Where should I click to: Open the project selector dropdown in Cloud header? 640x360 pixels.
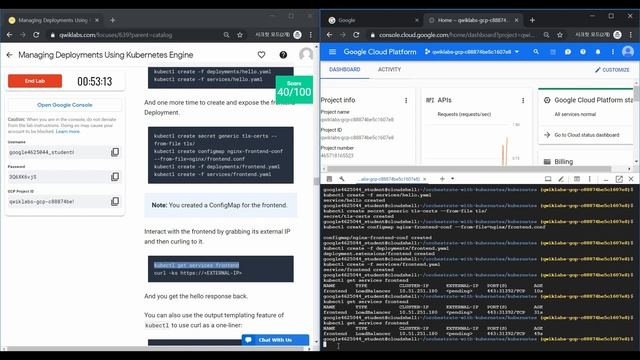471,52
